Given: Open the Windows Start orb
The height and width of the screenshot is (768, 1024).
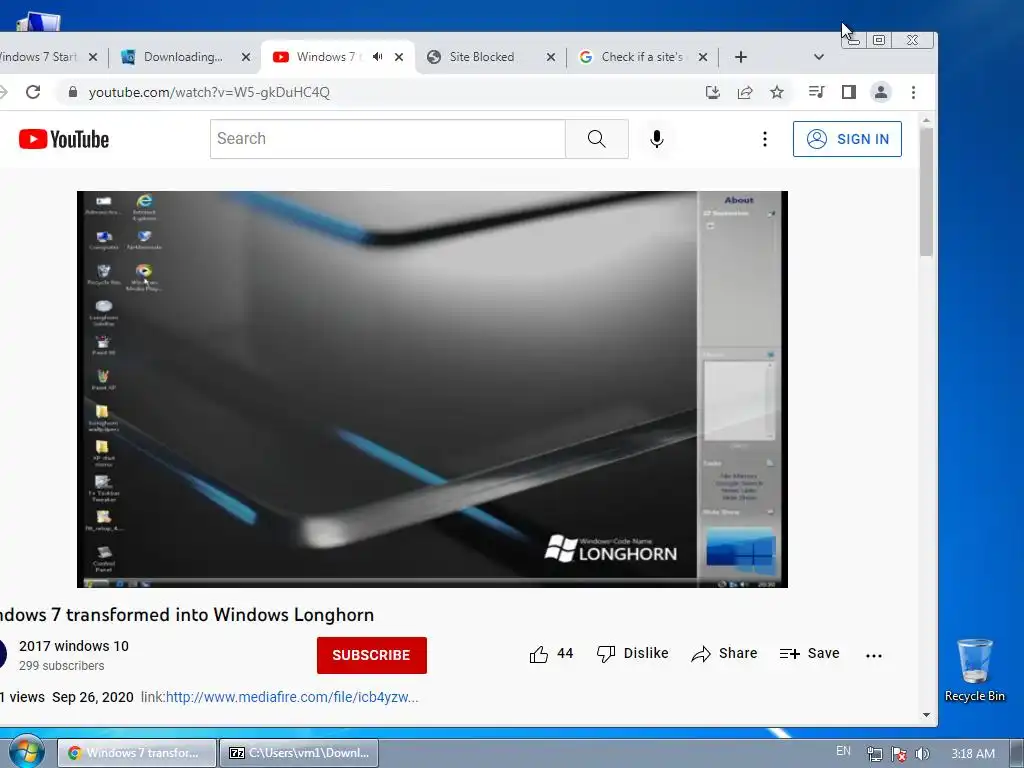Looking at the screenshot, I should (25, 752).
